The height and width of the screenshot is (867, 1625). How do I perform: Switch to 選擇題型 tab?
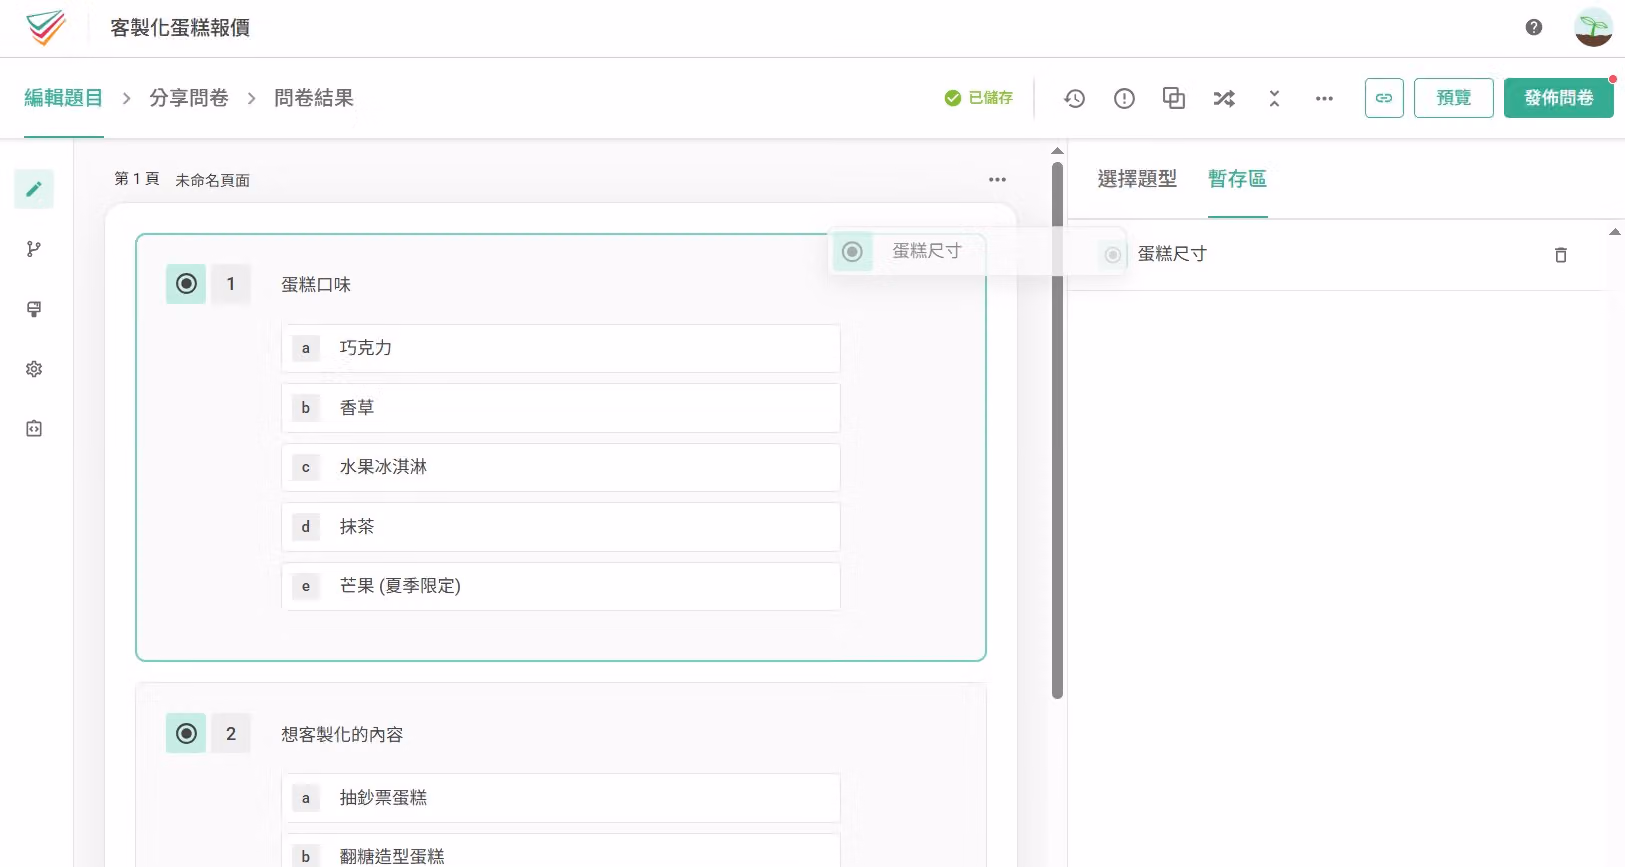click(1137, 179)
